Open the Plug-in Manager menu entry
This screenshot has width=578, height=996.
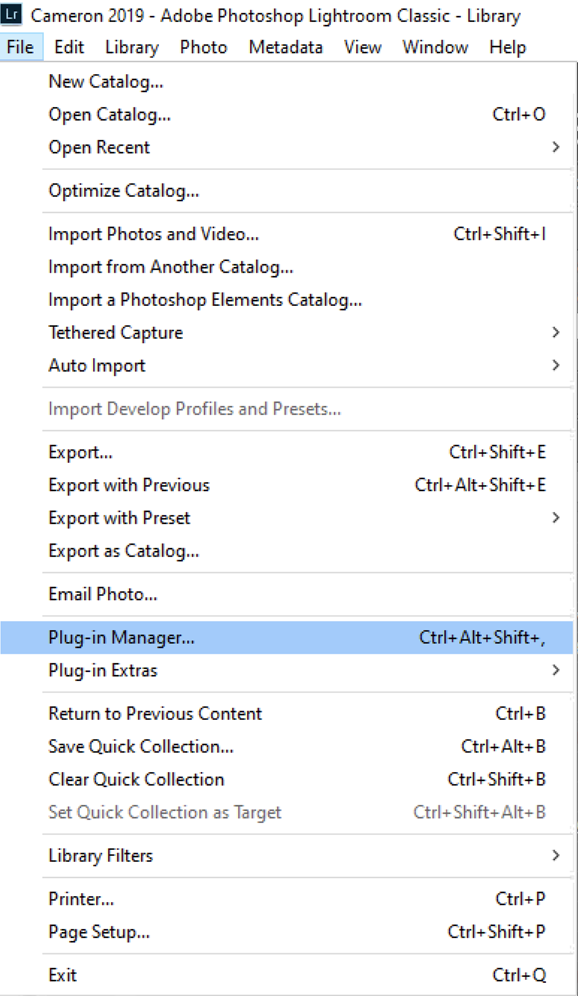tap(286, 637)
